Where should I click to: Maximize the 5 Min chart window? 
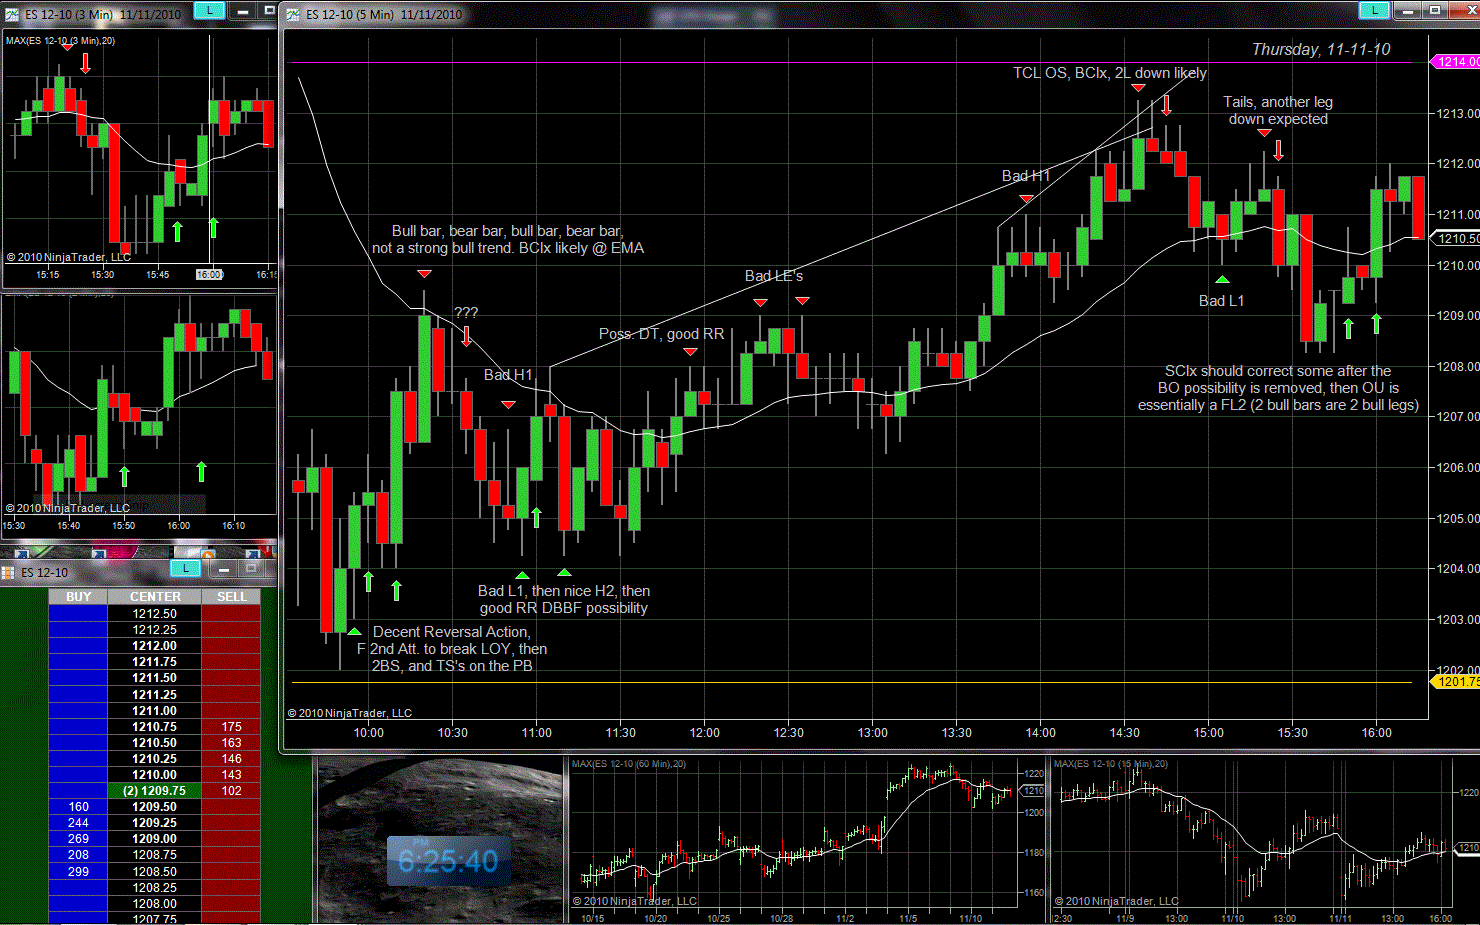(x=1435, y=10)
